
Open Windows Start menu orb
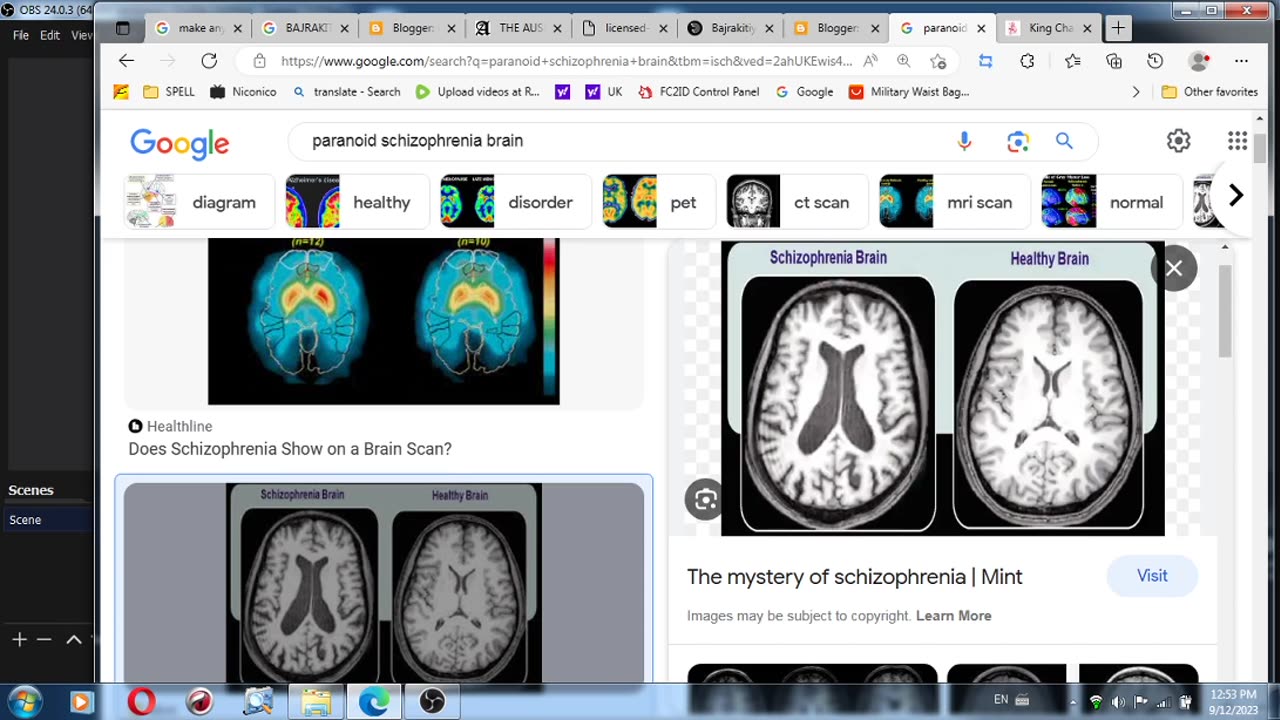pos(24,702)
